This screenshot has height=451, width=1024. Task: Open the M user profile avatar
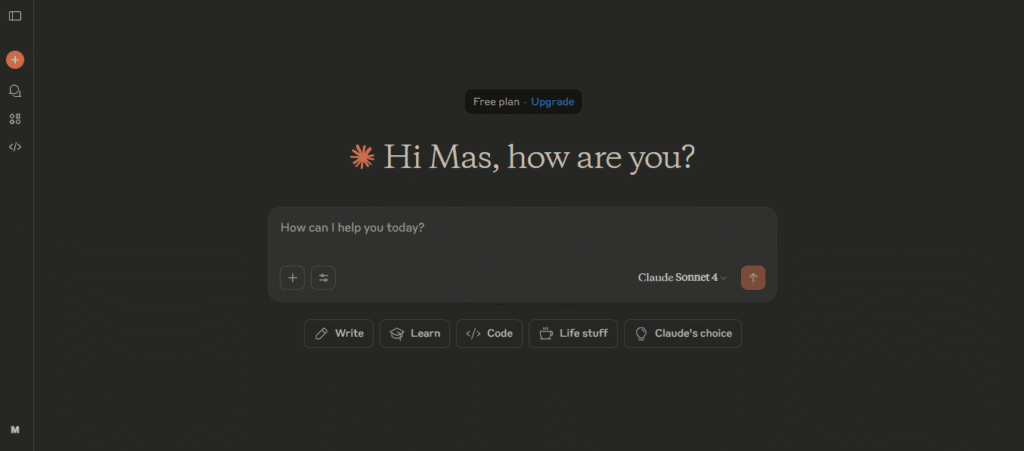(15, 429)
